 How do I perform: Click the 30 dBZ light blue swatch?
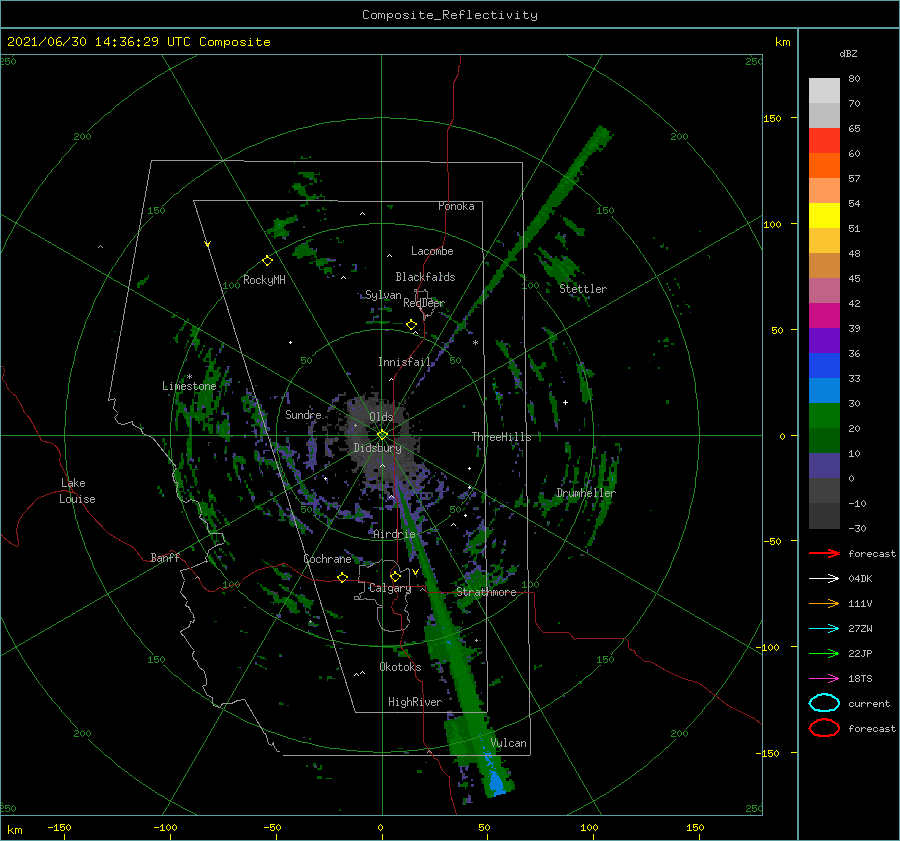coord(824,390)
